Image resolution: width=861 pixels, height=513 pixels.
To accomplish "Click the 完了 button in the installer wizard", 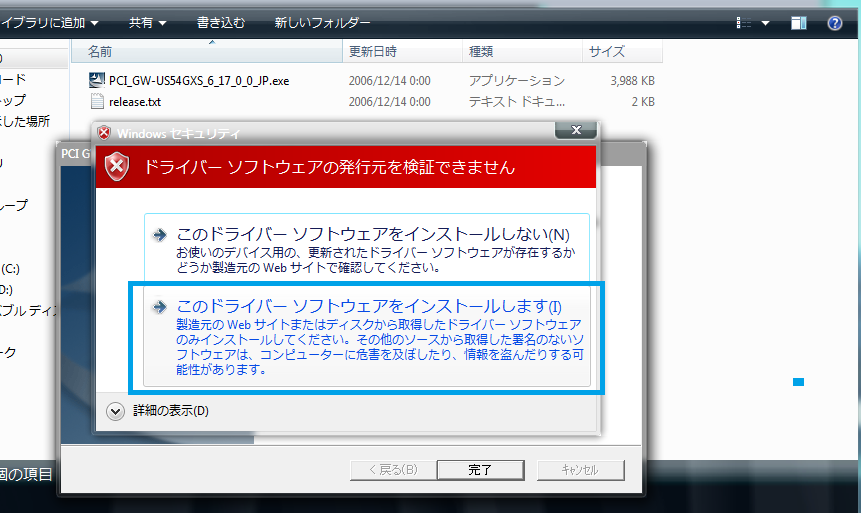I will click(480, 470).
